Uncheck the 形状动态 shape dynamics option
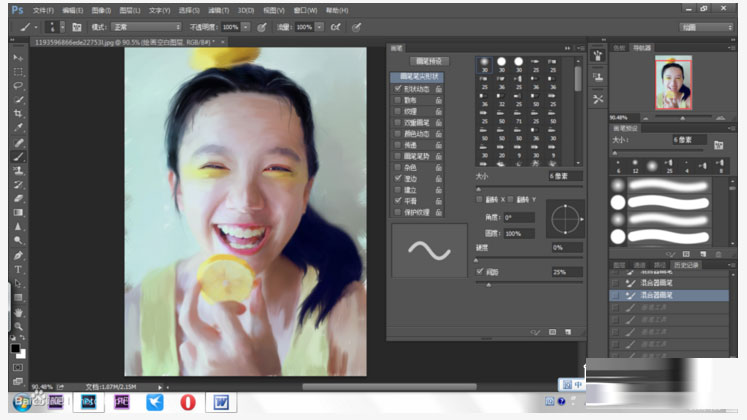The height and width of the screenshot is (420, 747). point(398,89)
